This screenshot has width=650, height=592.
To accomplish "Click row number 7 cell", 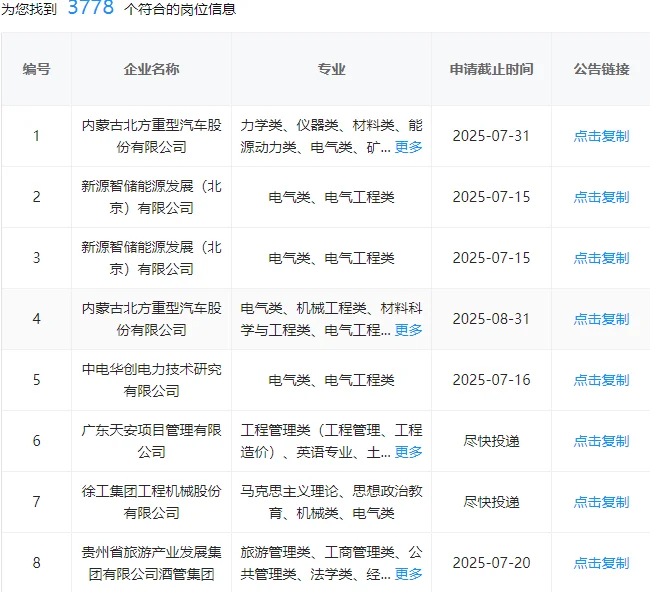I will pyautogui.click(x=36, y=502).
